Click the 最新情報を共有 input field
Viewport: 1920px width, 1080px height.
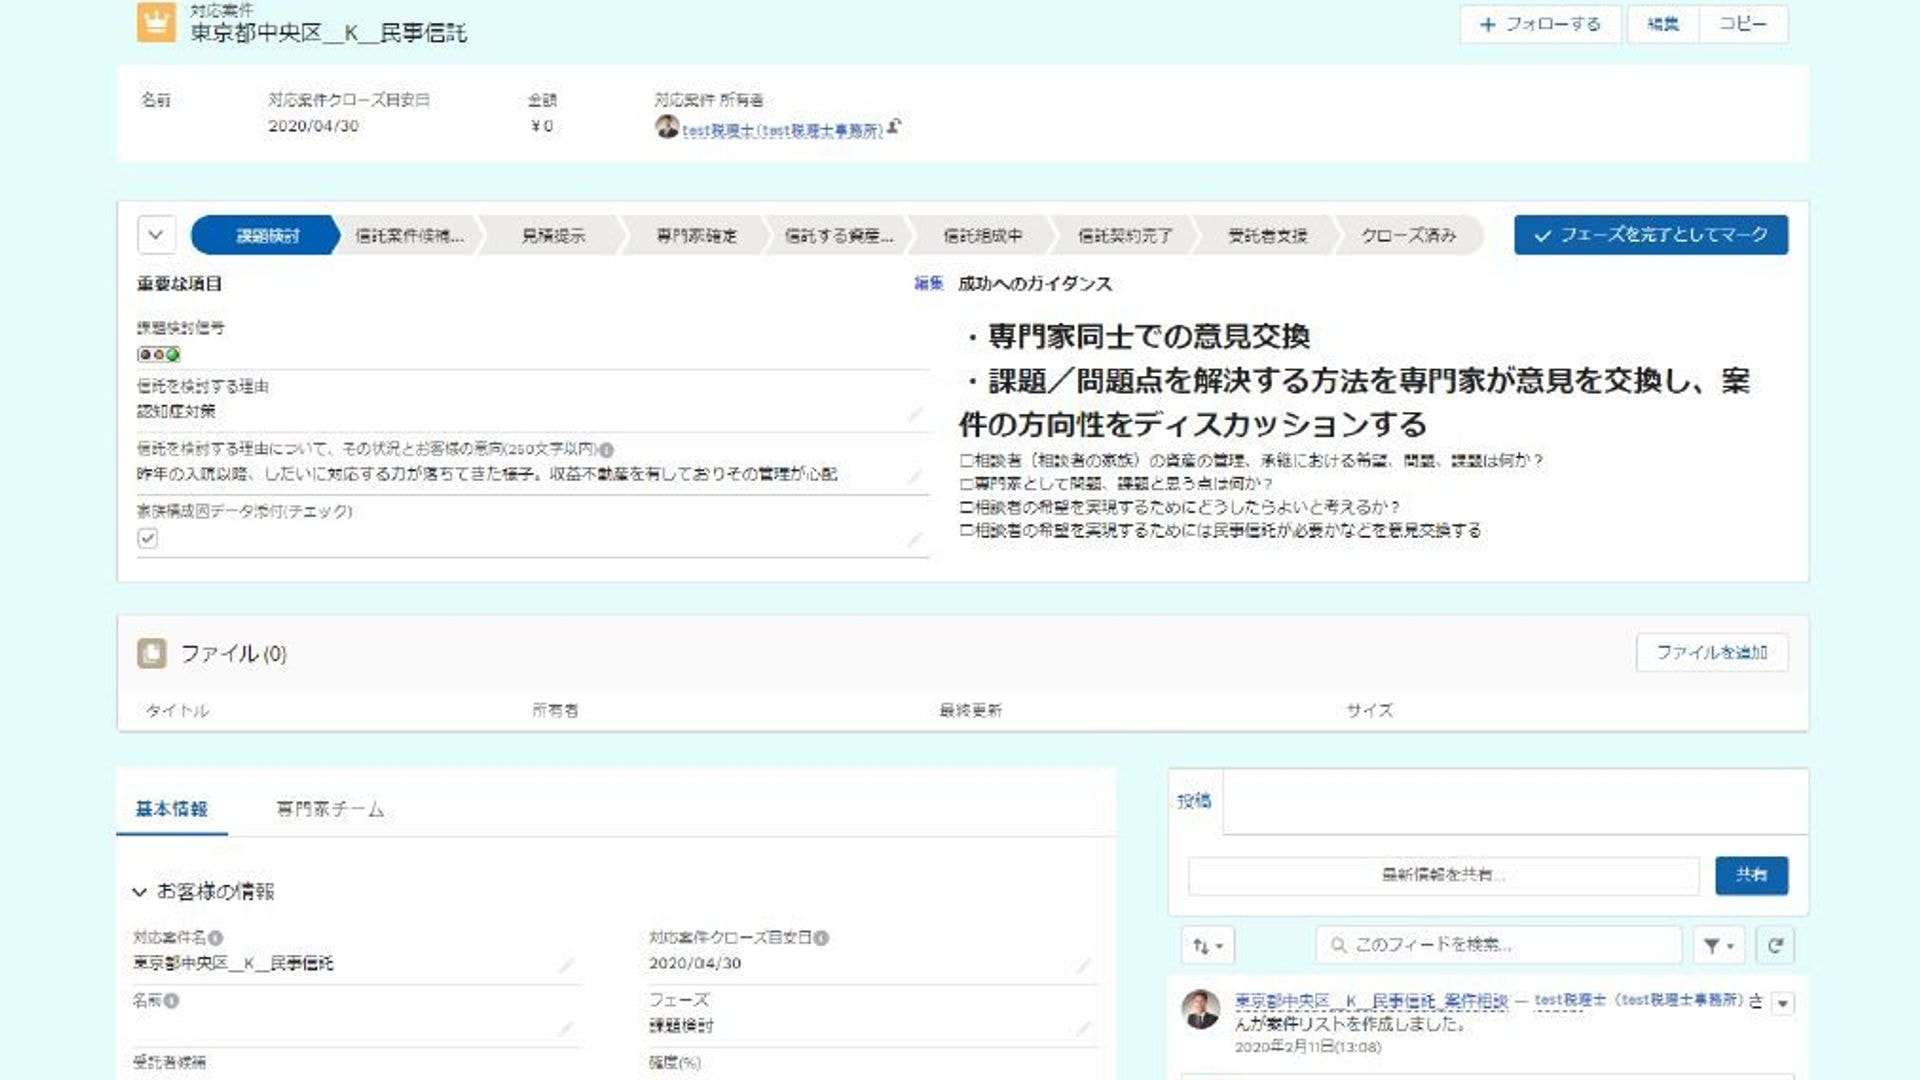point(1443,875)
